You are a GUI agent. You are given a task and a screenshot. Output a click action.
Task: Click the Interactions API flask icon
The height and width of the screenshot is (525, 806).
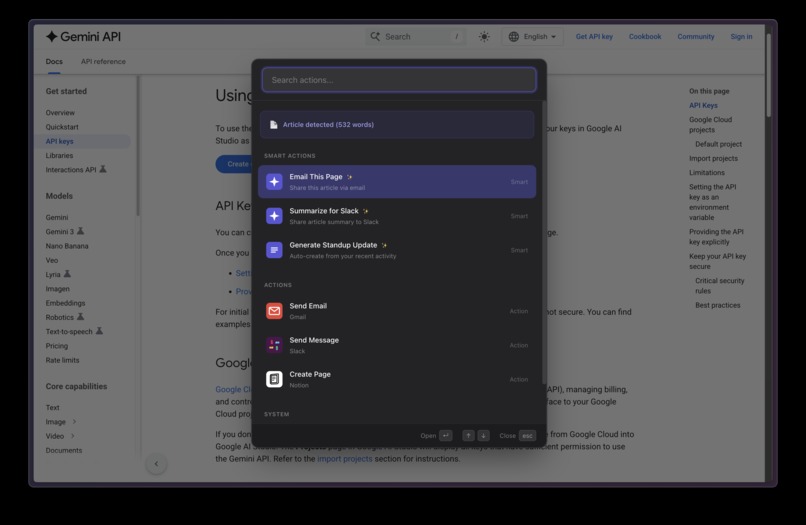[x=103, y=169]
